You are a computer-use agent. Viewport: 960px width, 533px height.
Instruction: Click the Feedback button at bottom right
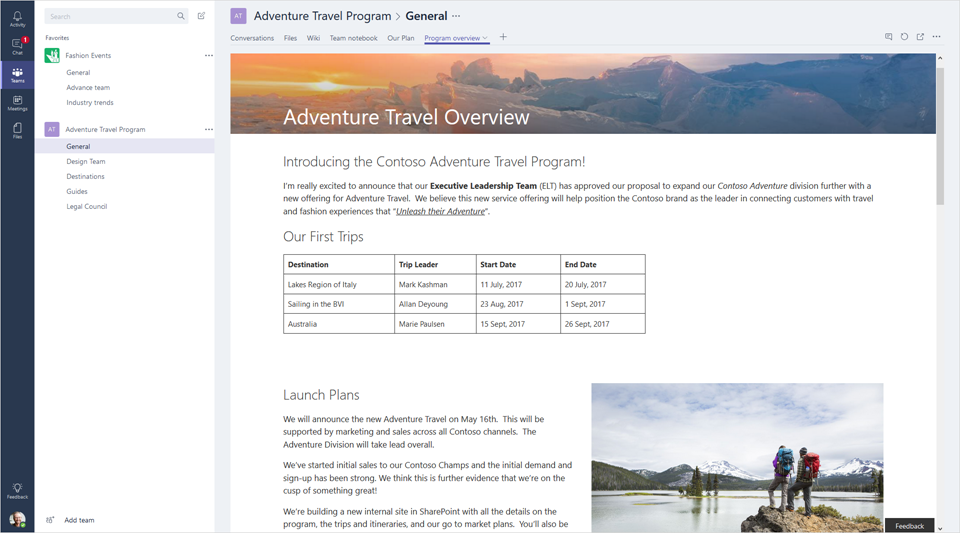[x=909, y=526]
